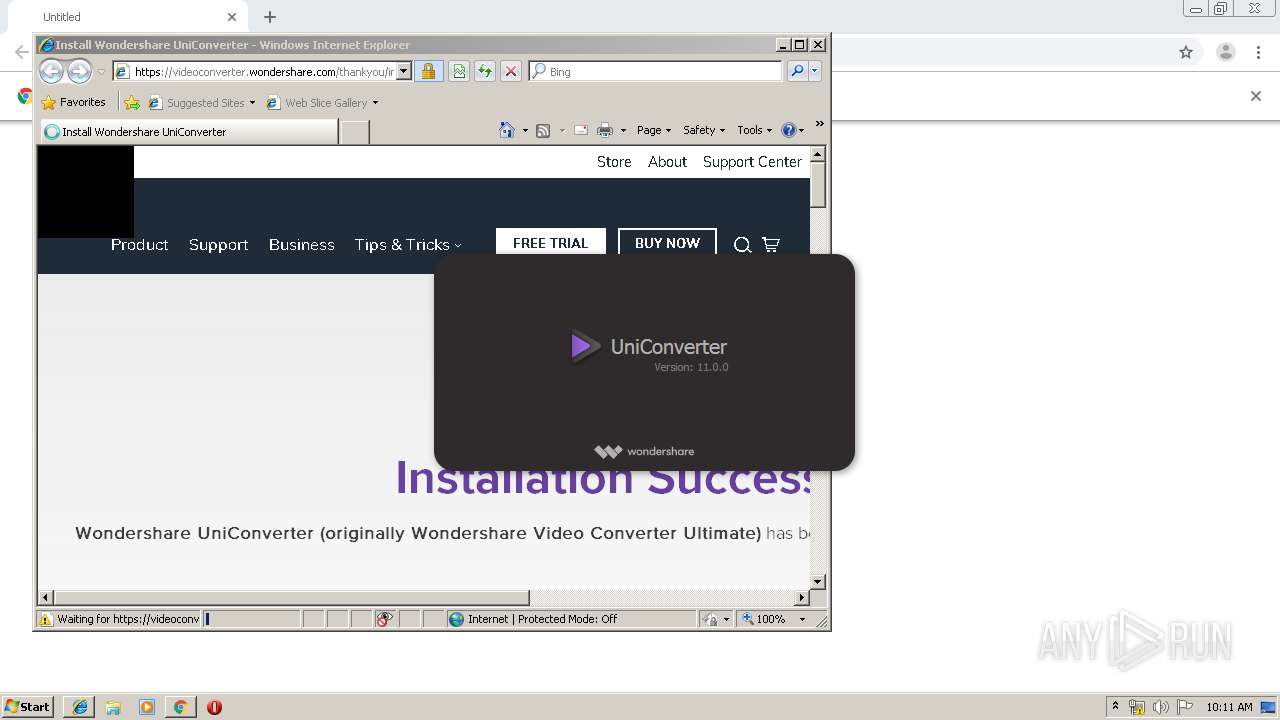The height and width of the screenshot is (720, 1280).
Task: Open the Support Center link
Action: point(752,162)
